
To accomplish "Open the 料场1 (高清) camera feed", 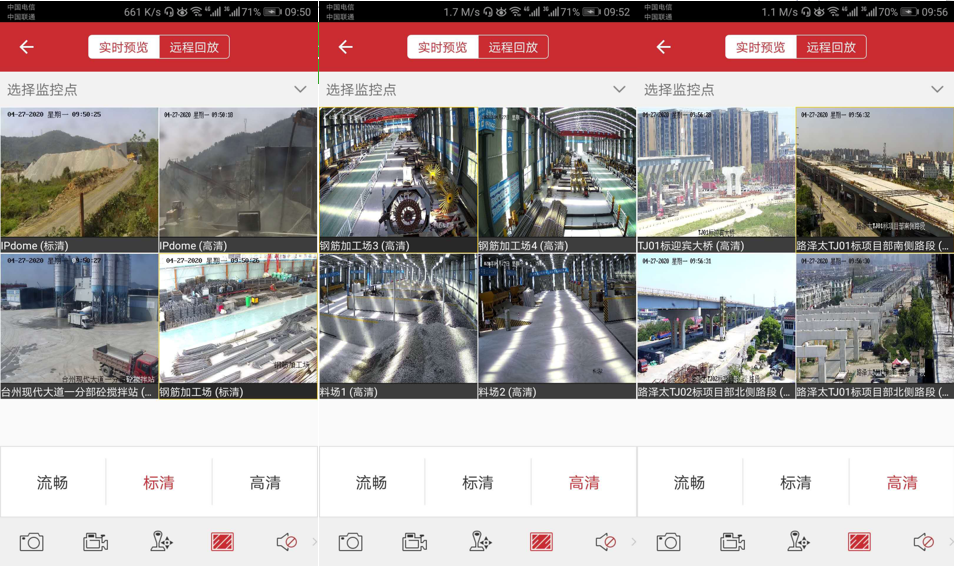I will [x=398, y=319].
